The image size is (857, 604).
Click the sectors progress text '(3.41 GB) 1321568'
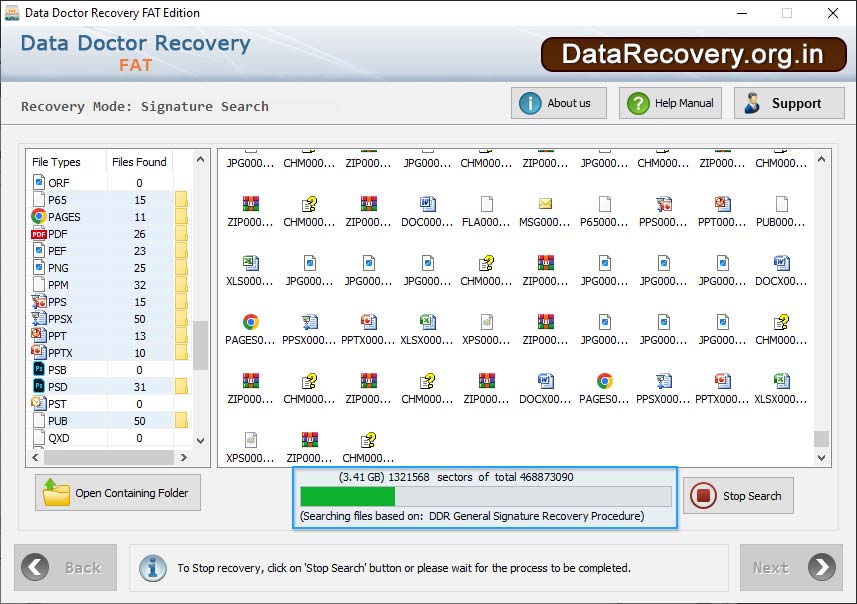point(384,477)
